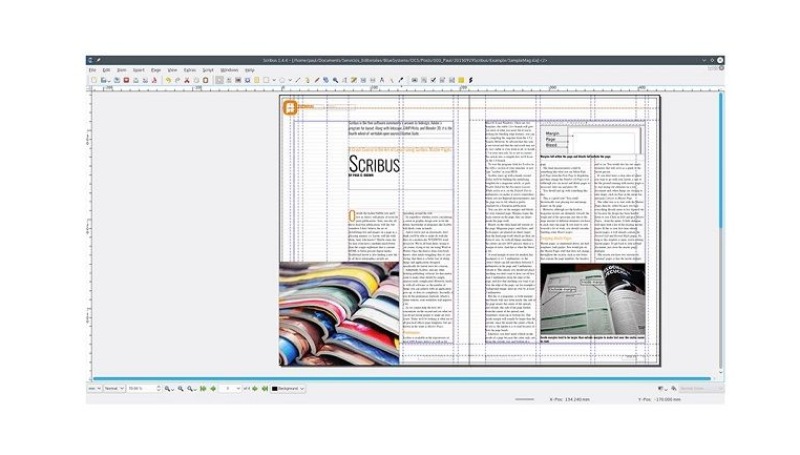800x455 pixels.
Task: Undo the last action via toolbar
Action: 167,80
